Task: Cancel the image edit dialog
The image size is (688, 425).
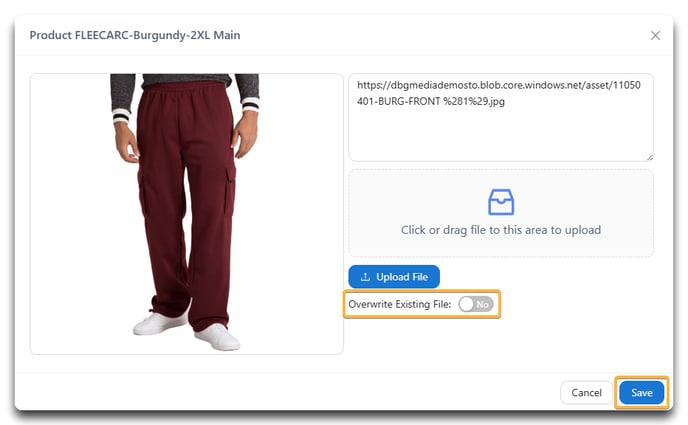Action: click(x=586, y=393)
